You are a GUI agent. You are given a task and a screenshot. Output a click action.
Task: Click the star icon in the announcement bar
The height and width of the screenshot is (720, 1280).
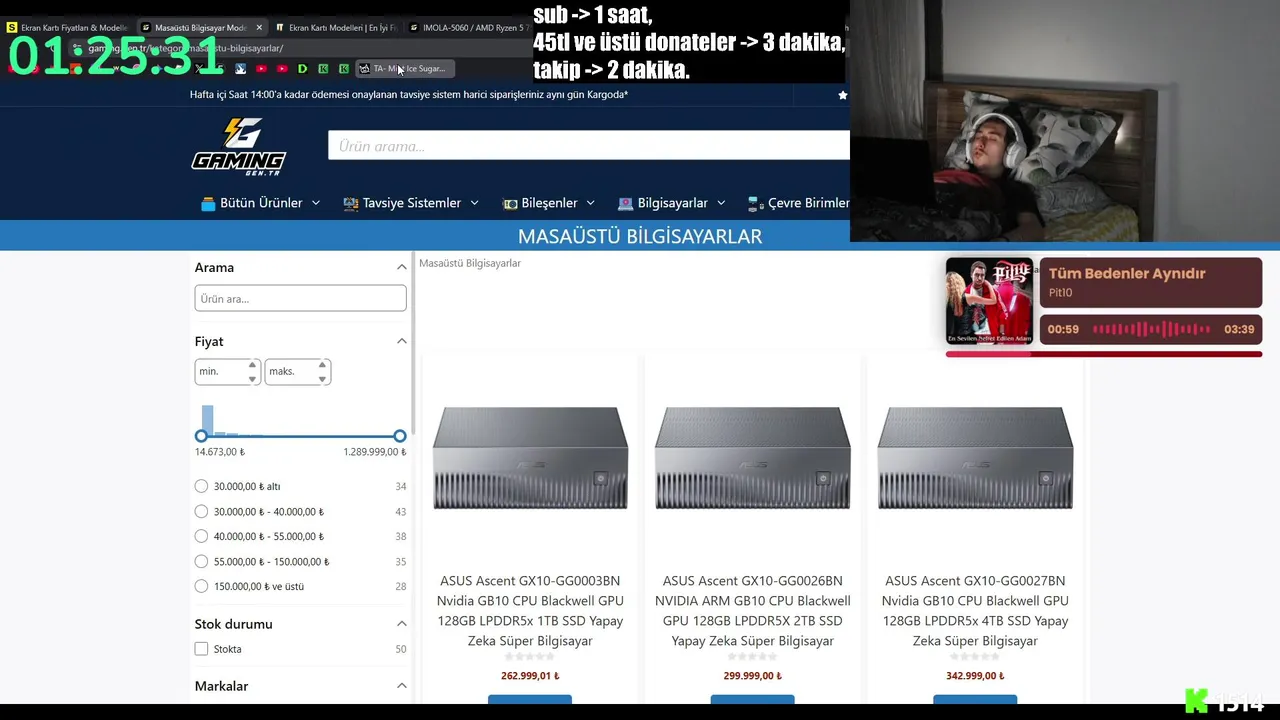(x=842, y=95)
